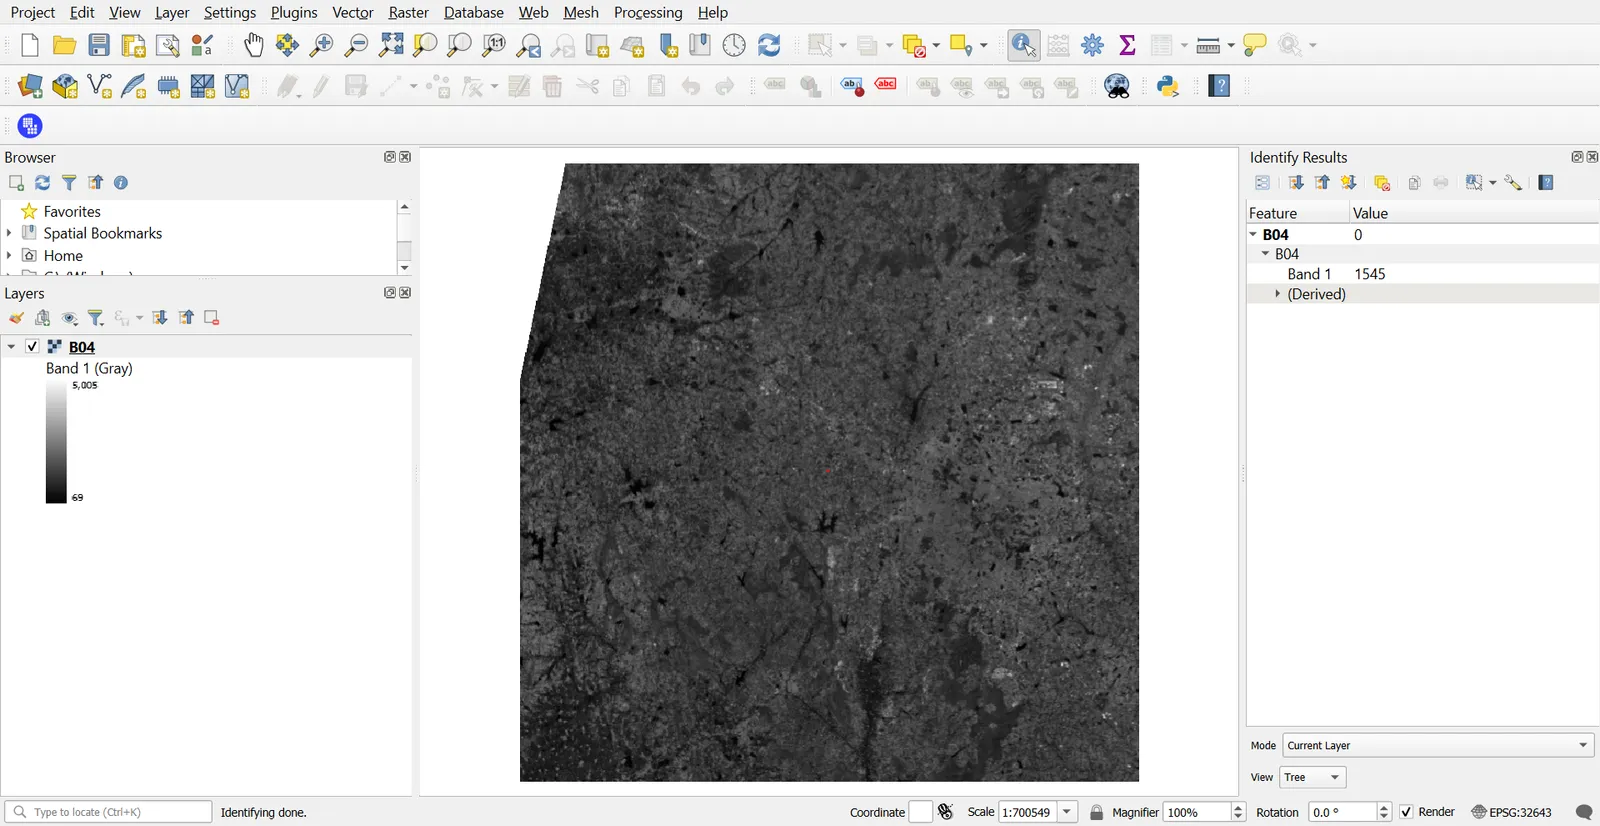The width and height of the screenshot is (1600, 826).
Task: Open the Processing menu
Action: (648, 12)
